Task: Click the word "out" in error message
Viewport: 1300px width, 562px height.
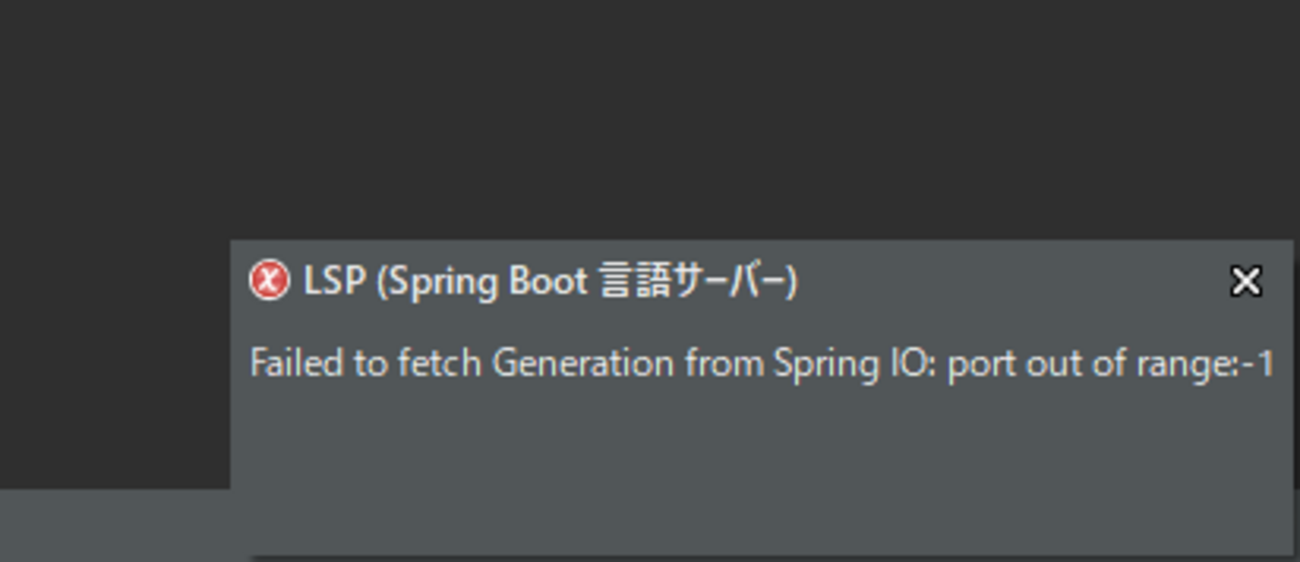Action: [1050, 363]
